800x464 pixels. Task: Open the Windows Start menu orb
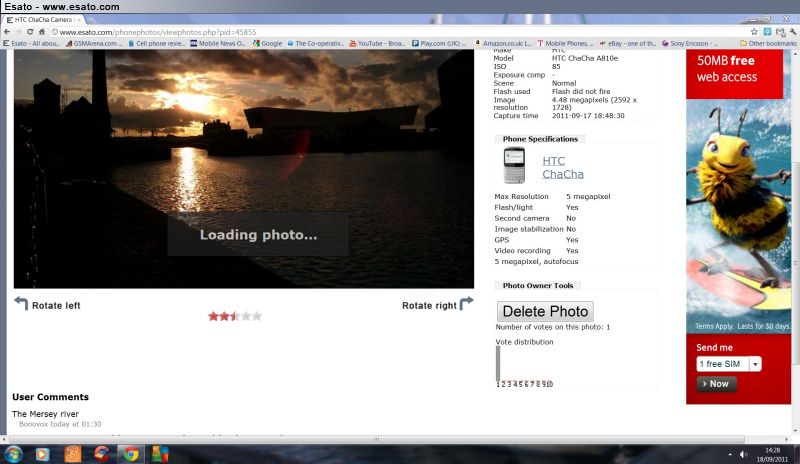click(13, 454)
